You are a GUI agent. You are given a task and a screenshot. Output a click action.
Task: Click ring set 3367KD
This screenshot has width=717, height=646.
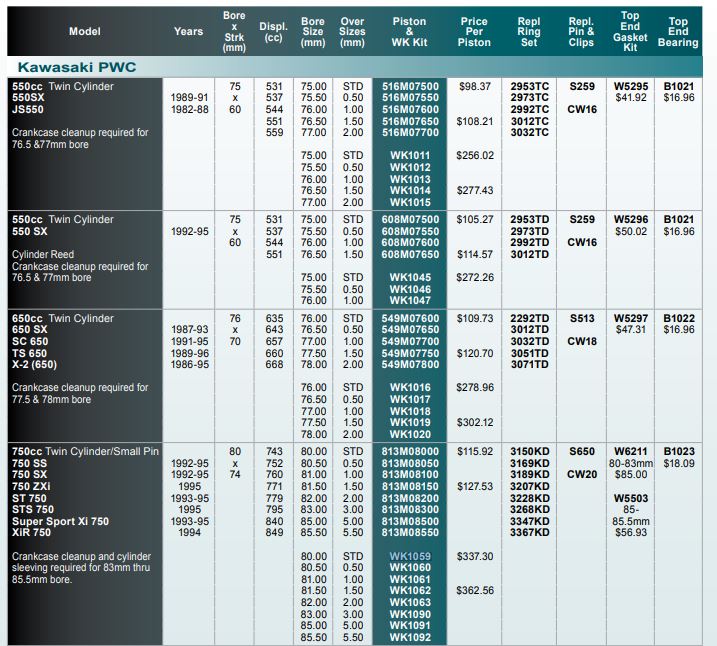coord(530,533)
